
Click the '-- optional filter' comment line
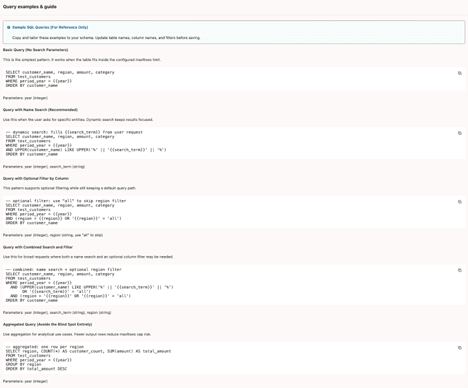pyautogui.click(x=66, y=201)
